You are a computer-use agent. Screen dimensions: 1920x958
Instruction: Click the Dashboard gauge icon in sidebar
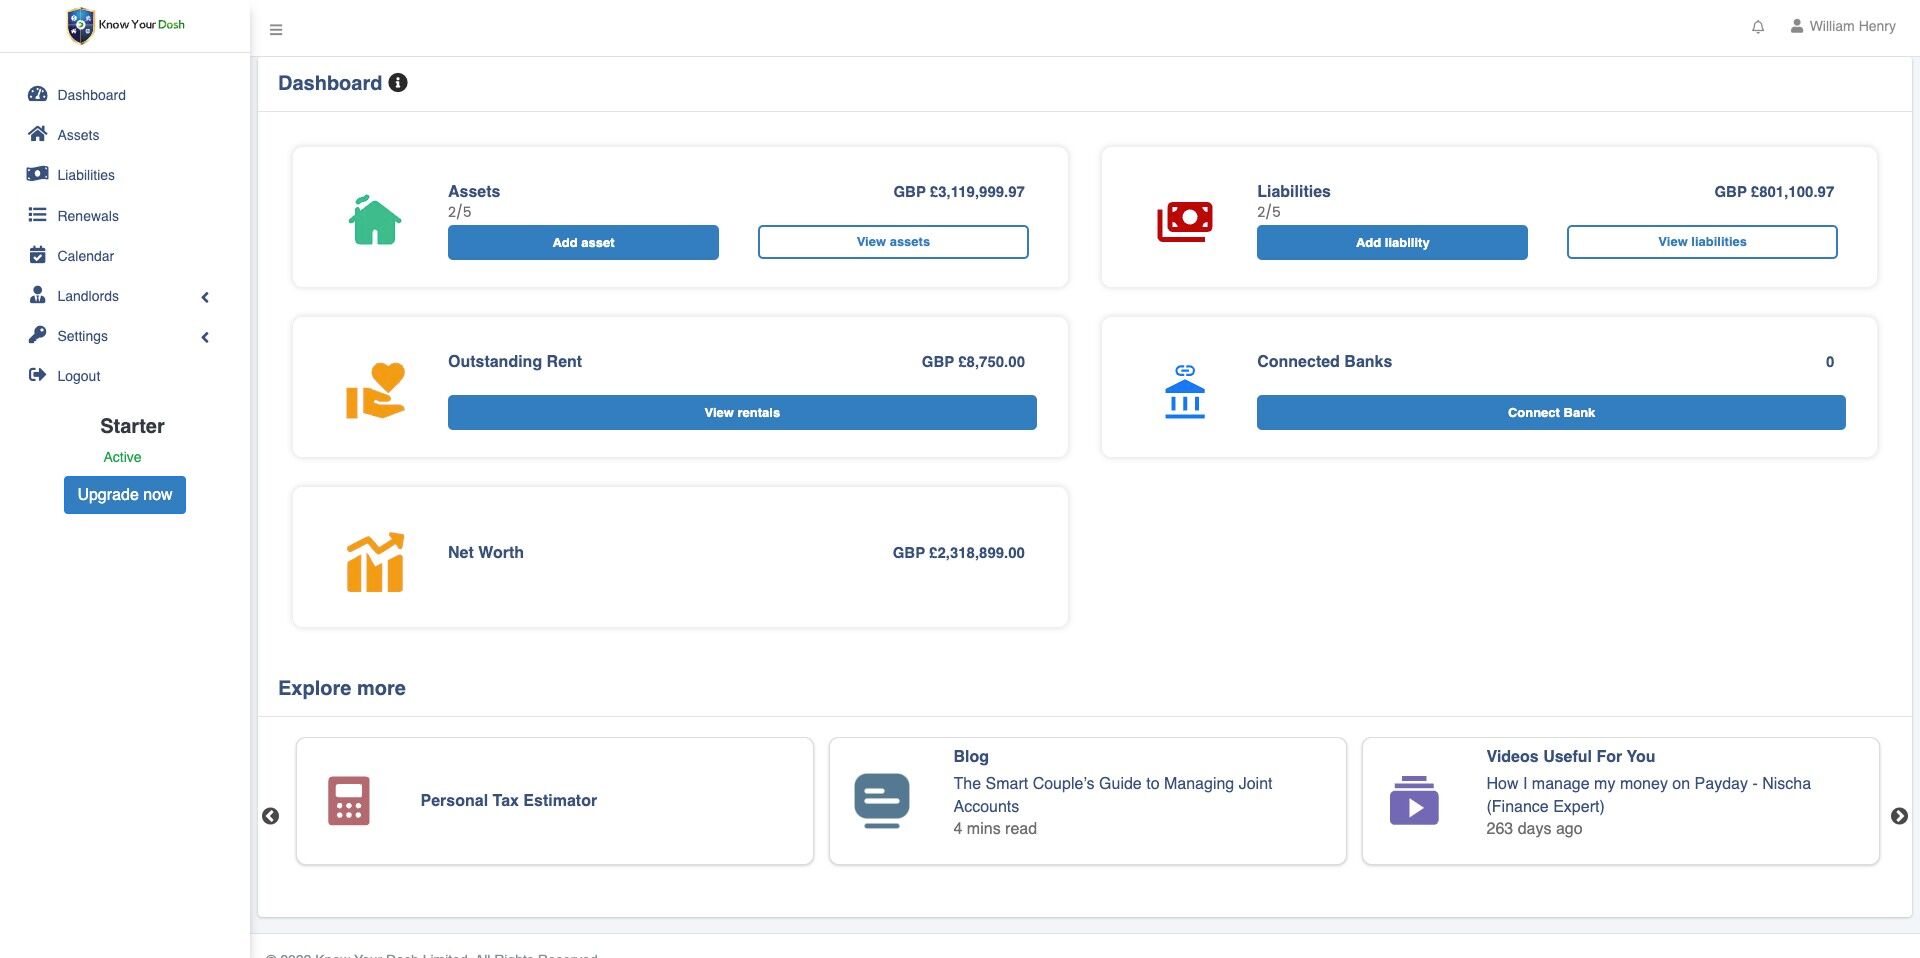(x=38, y=94)
